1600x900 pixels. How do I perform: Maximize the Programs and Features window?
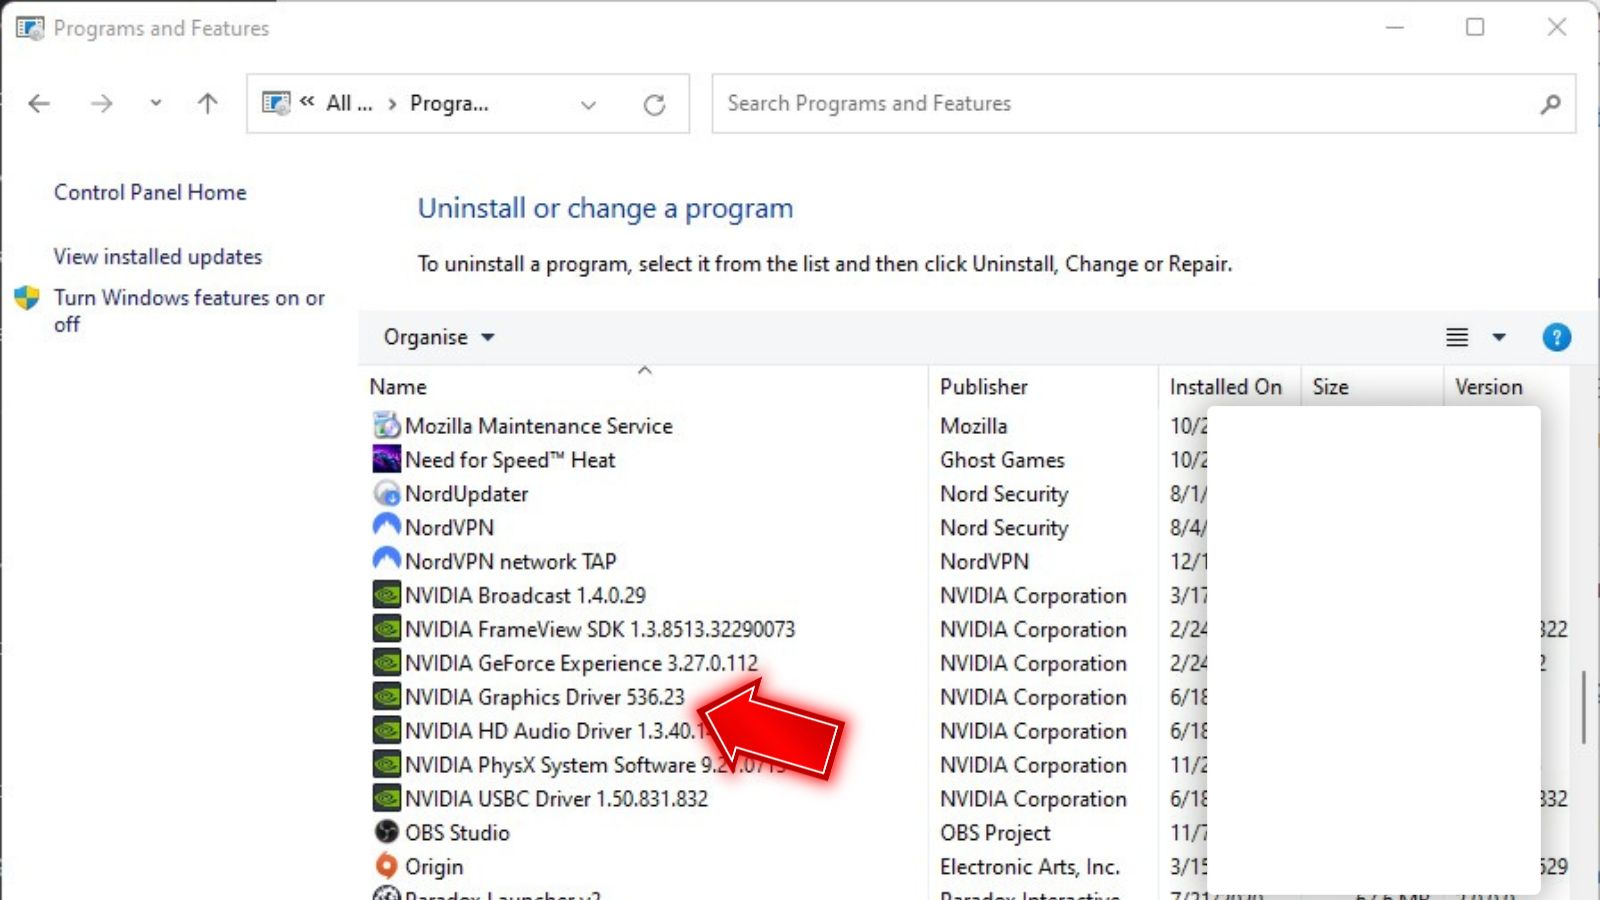pyautogui.click(x=1475, y=27)
